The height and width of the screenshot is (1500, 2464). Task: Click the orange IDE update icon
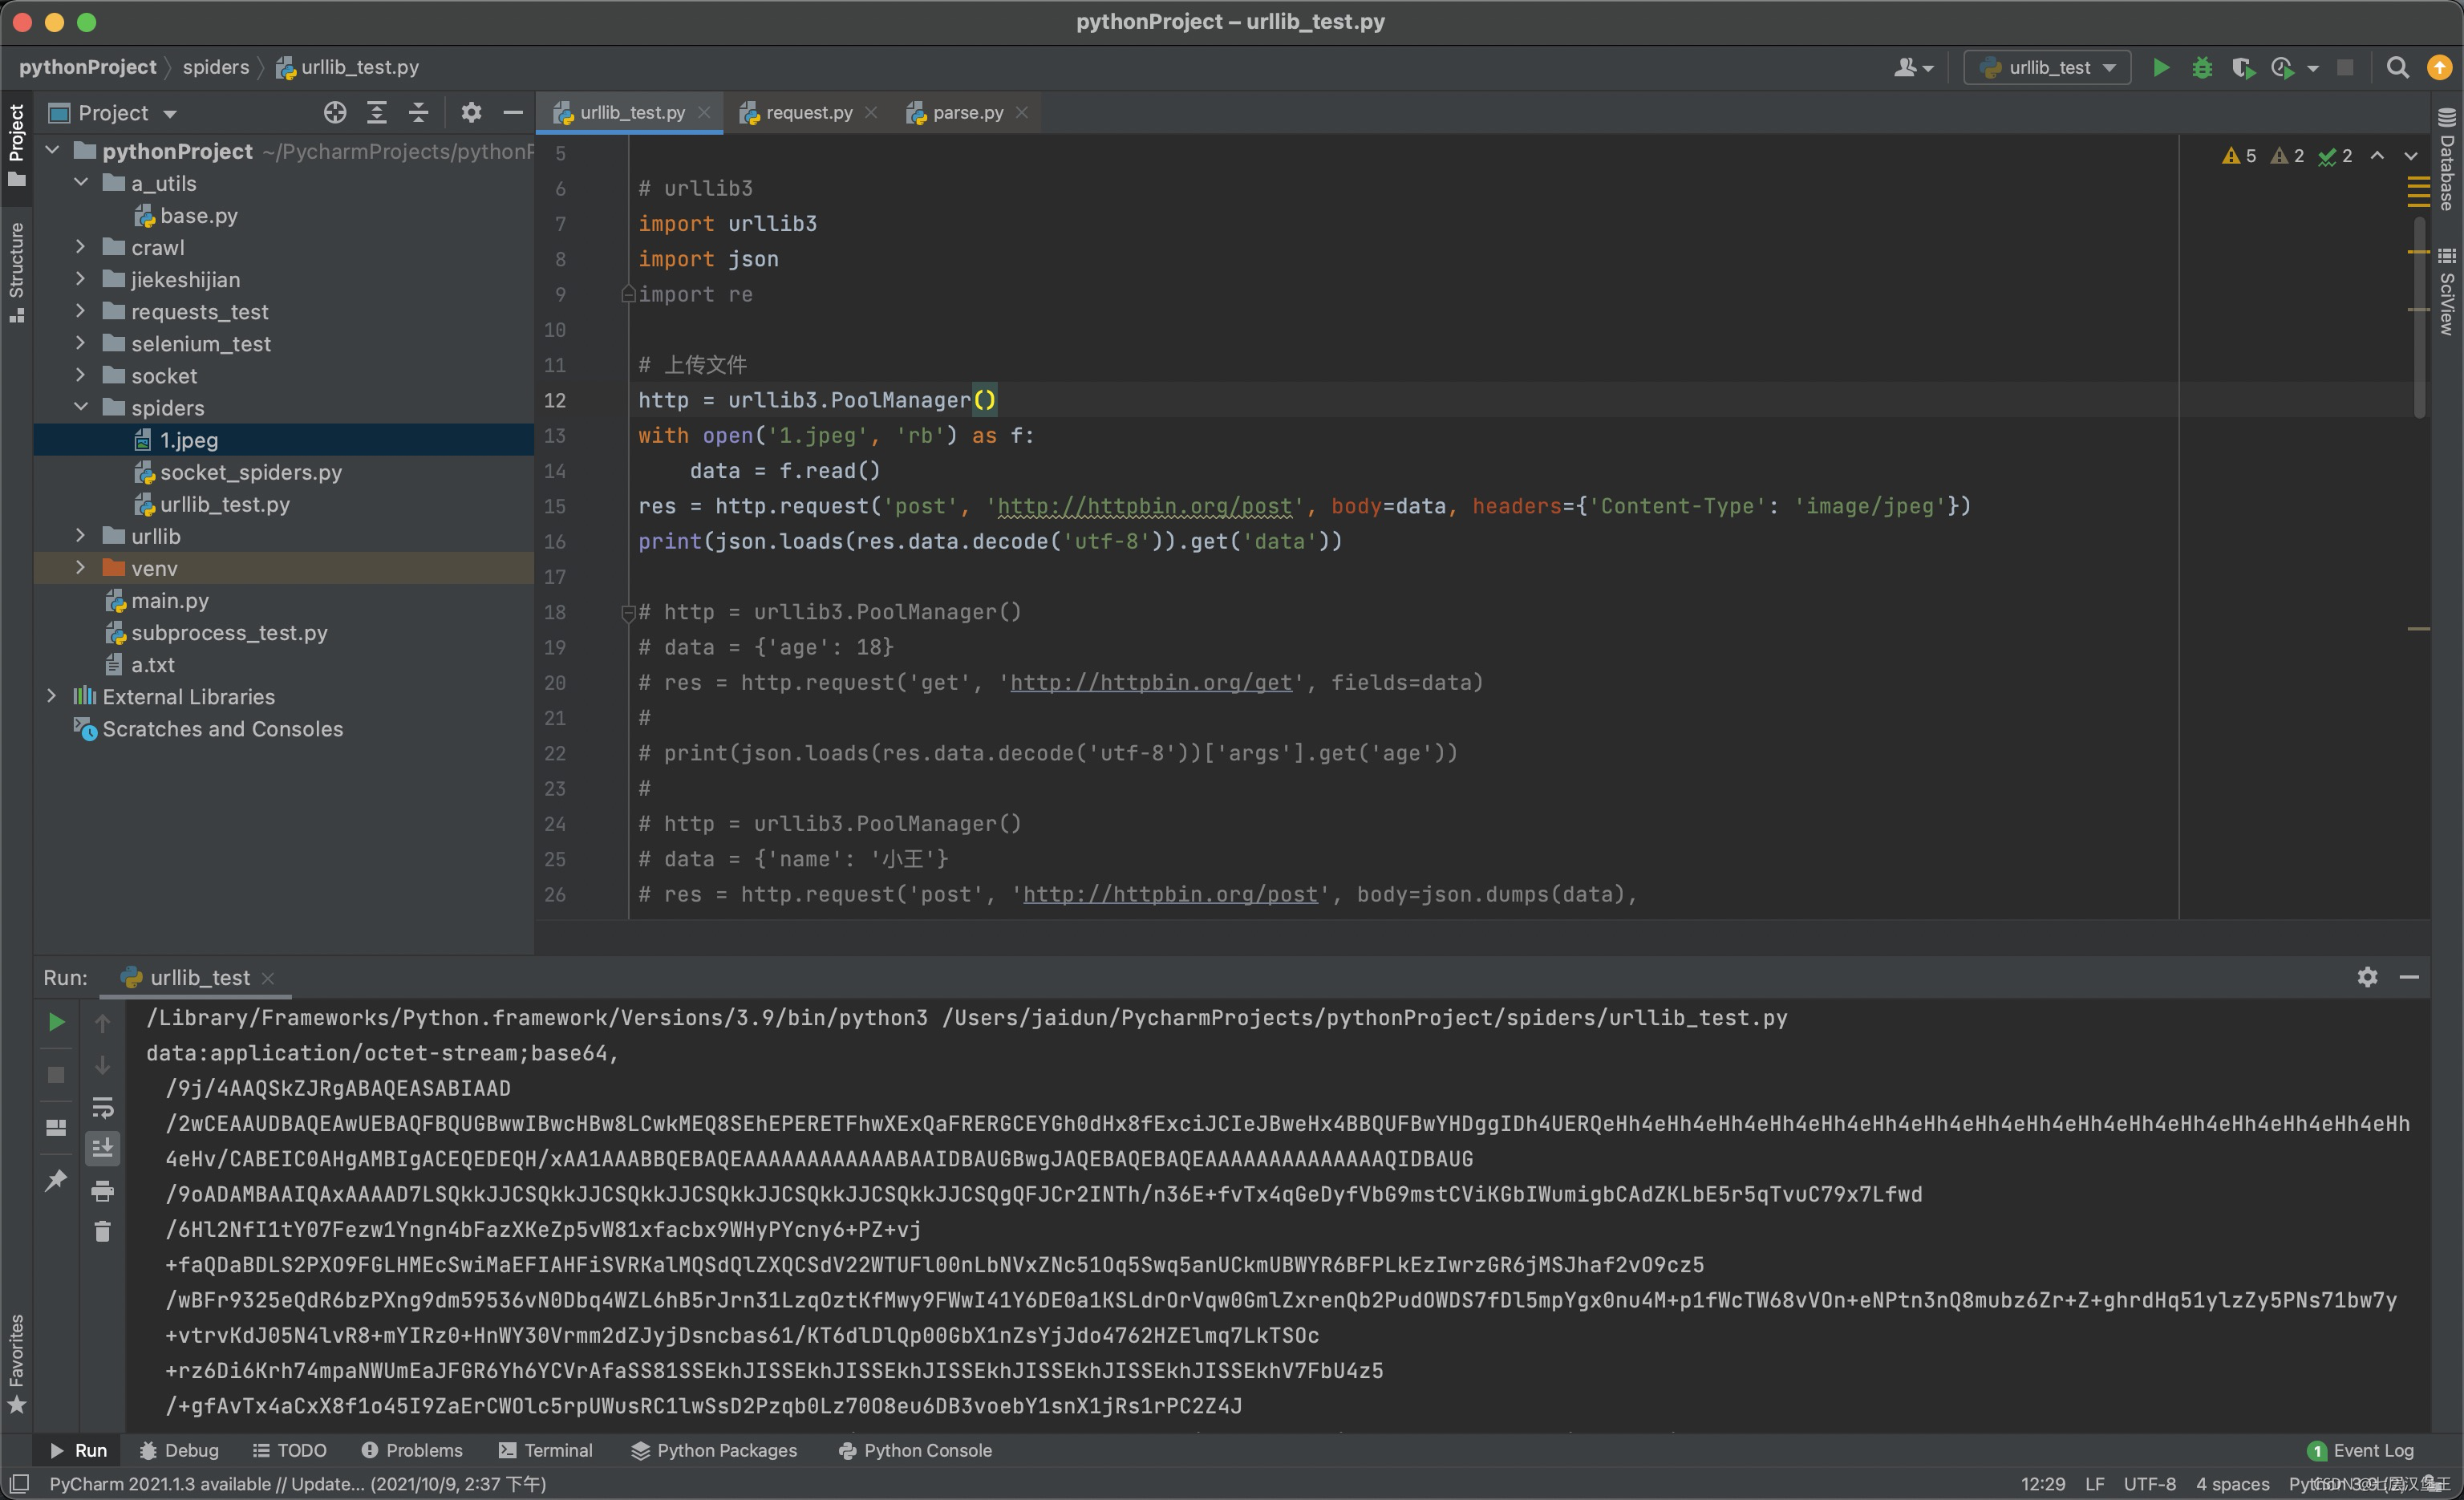[x=2439, y=67]
